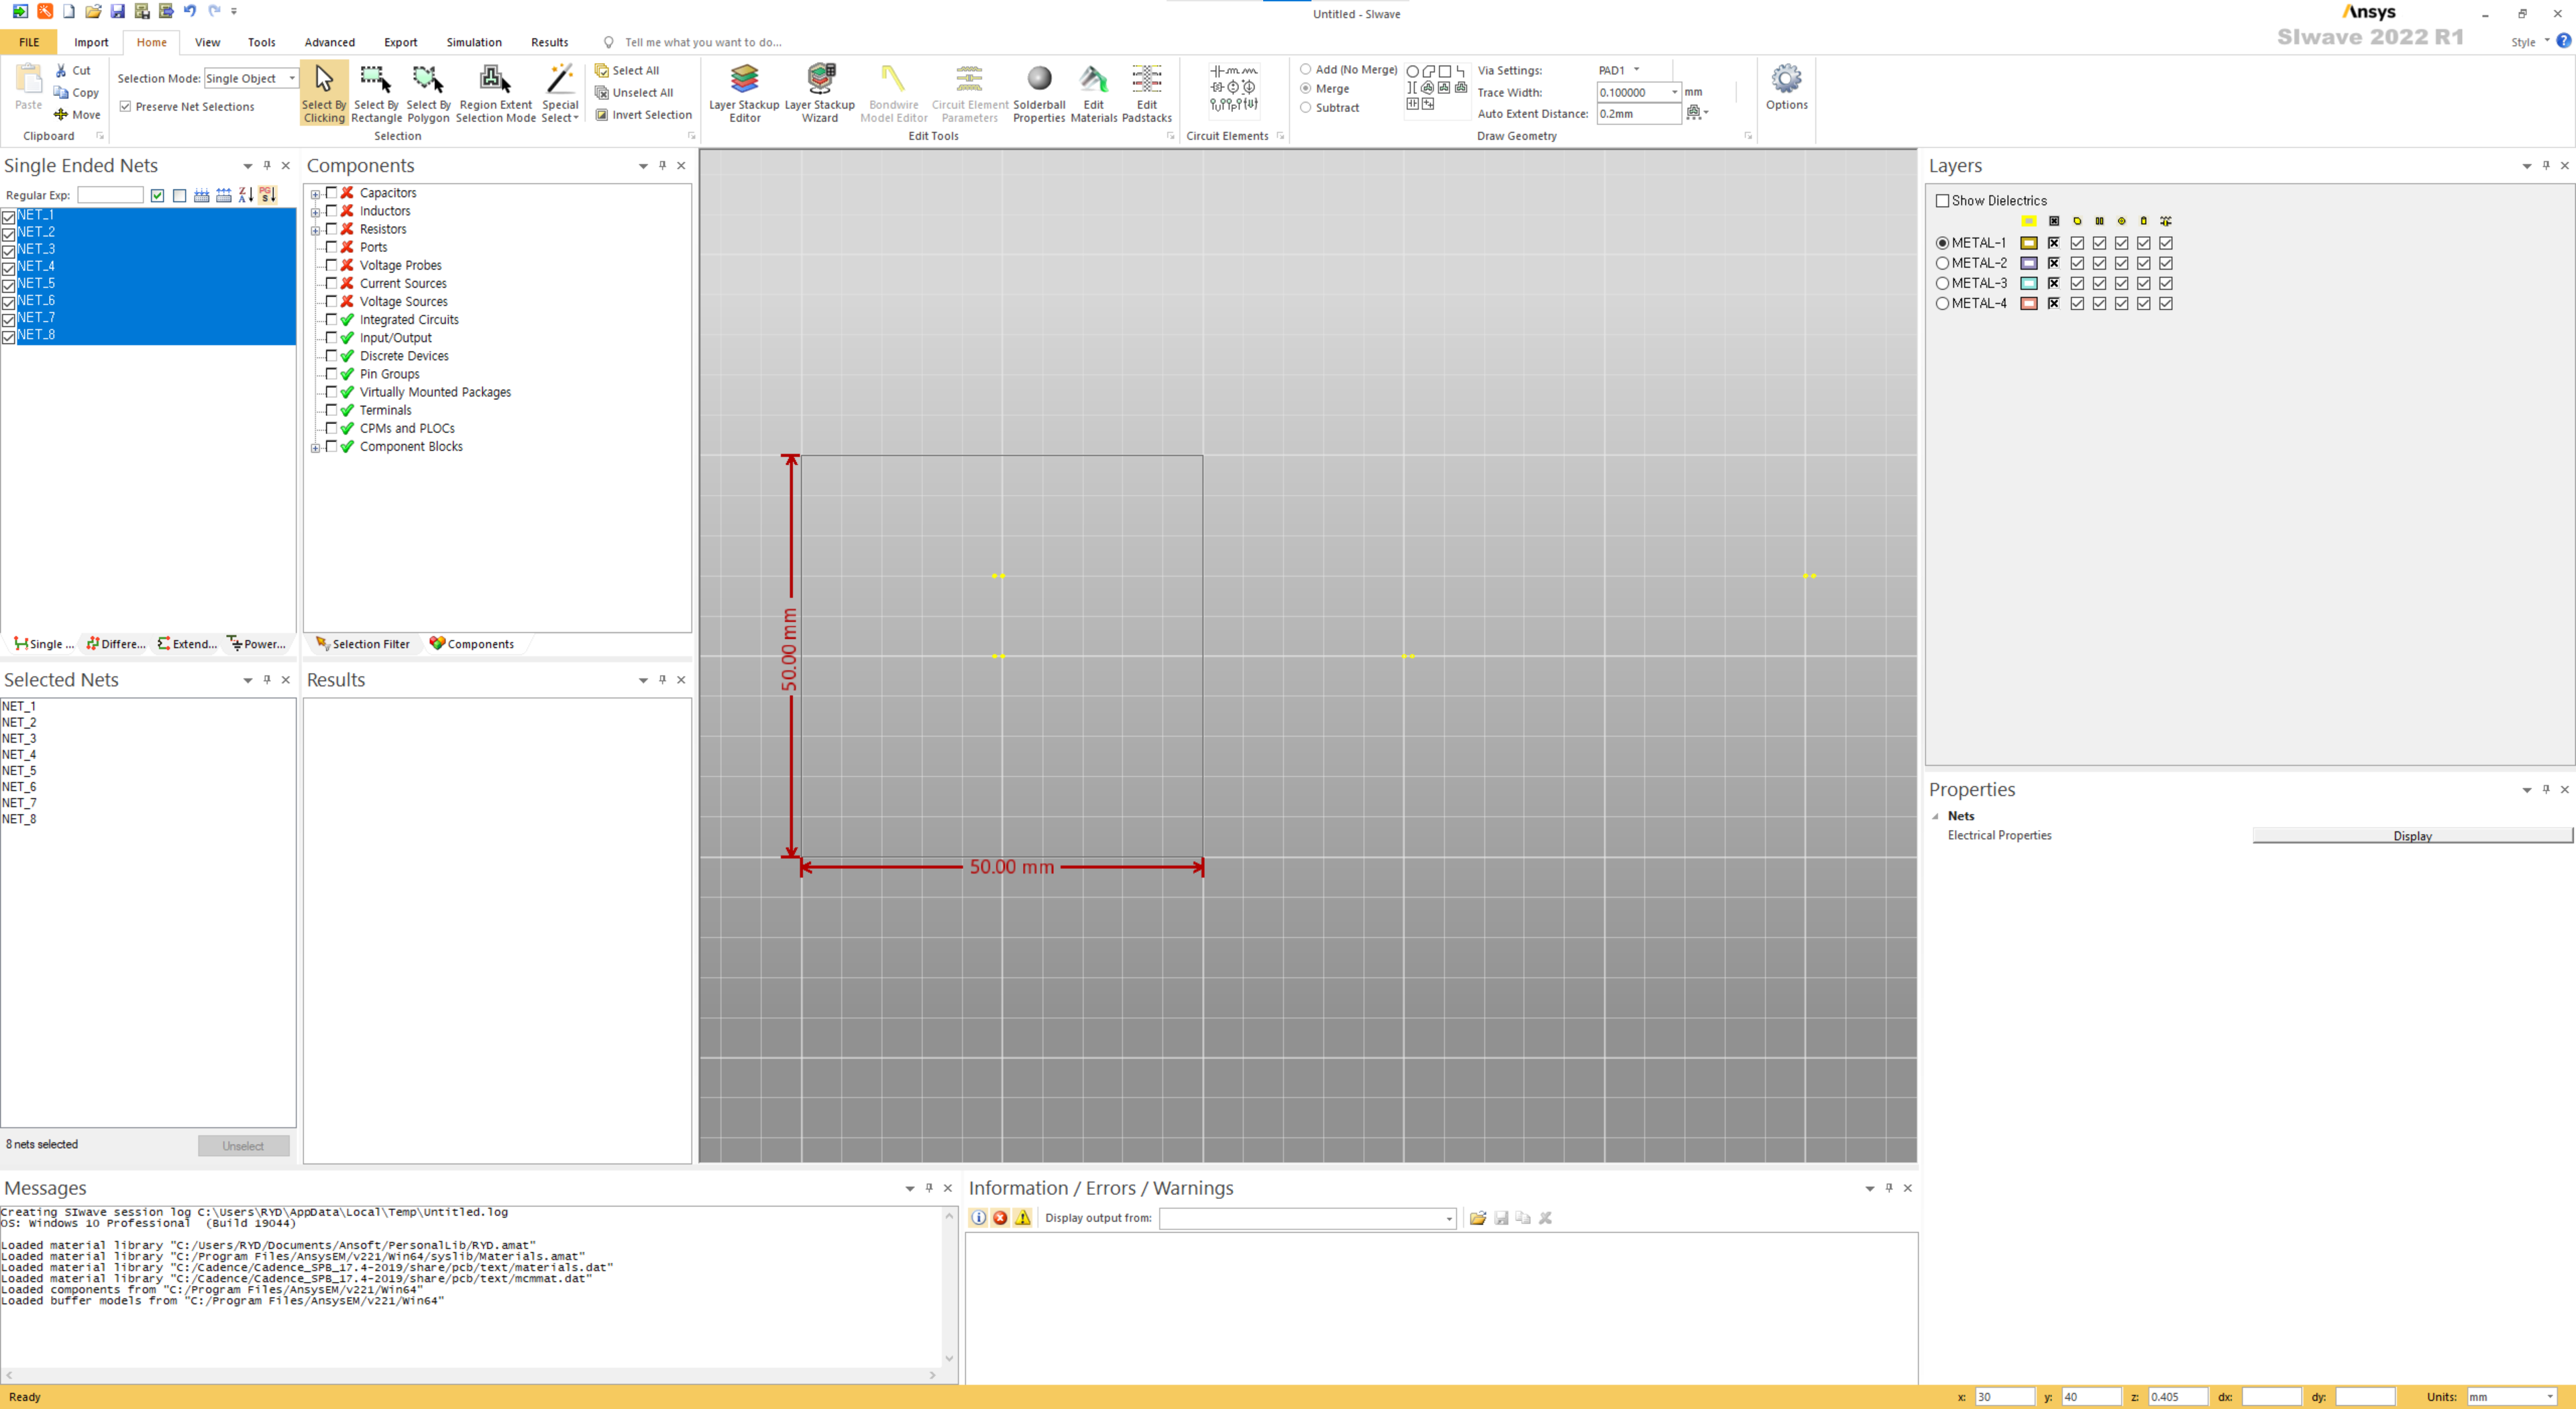2576x1409 pixels.
Task: Click the Auto Extent Distance field
Action: pyautogui.click(x=1638, y=114)
